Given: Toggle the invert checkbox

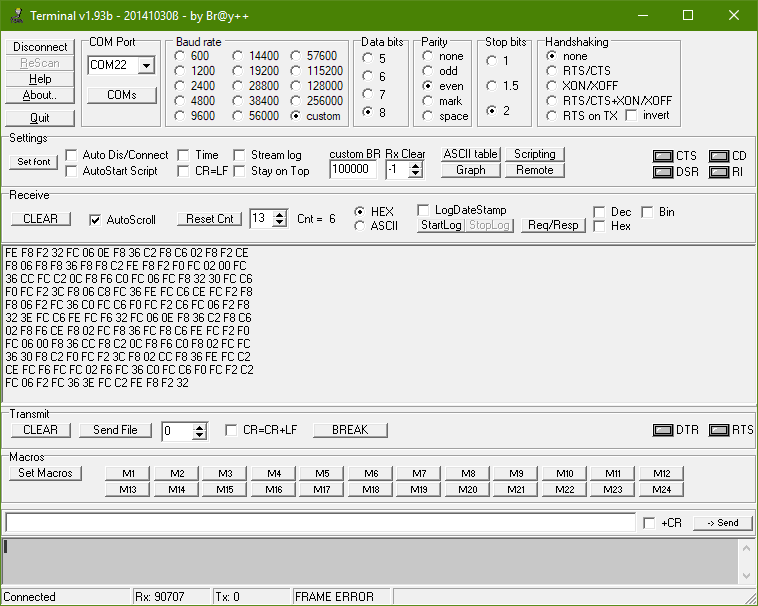Looking at the screenshot, I should click(631, 115).
